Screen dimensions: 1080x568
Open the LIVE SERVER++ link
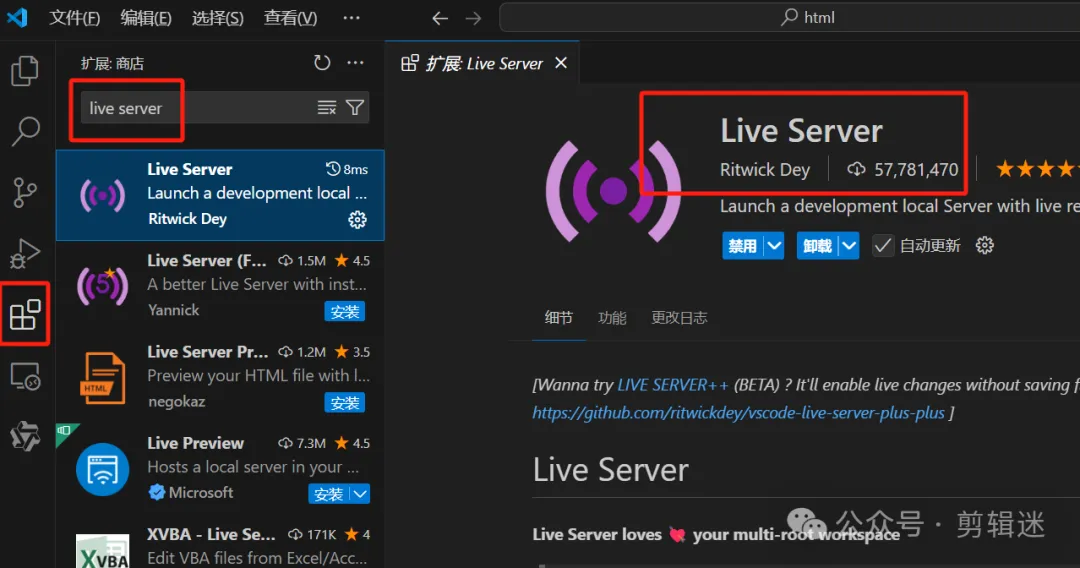point(672,385)
